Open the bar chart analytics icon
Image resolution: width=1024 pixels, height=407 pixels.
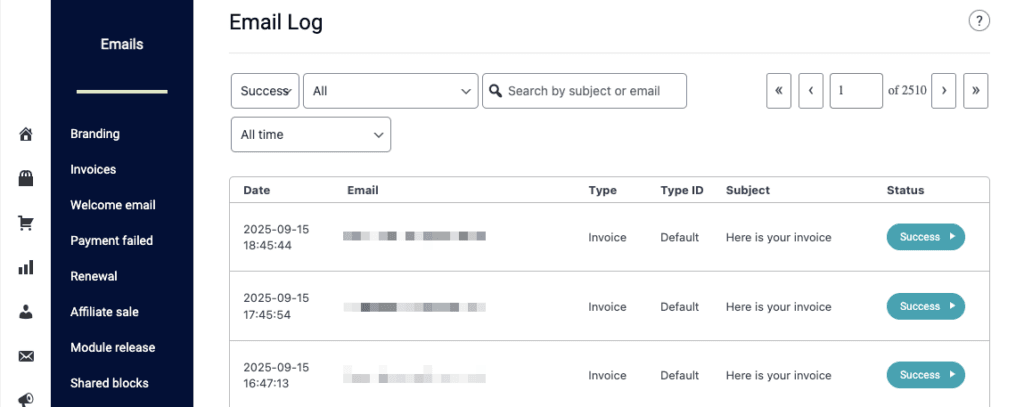coord(26,267)
